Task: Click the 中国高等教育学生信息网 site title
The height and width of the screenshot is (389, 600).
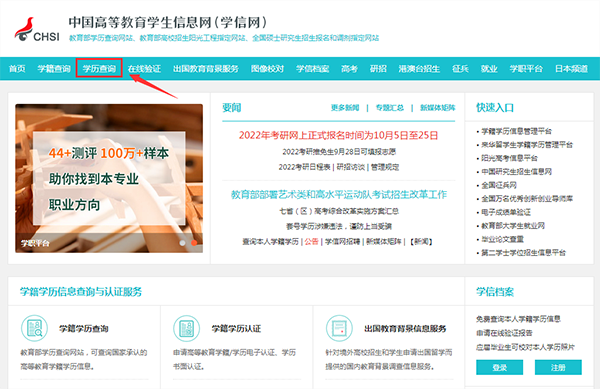Action: coord(168,22)
